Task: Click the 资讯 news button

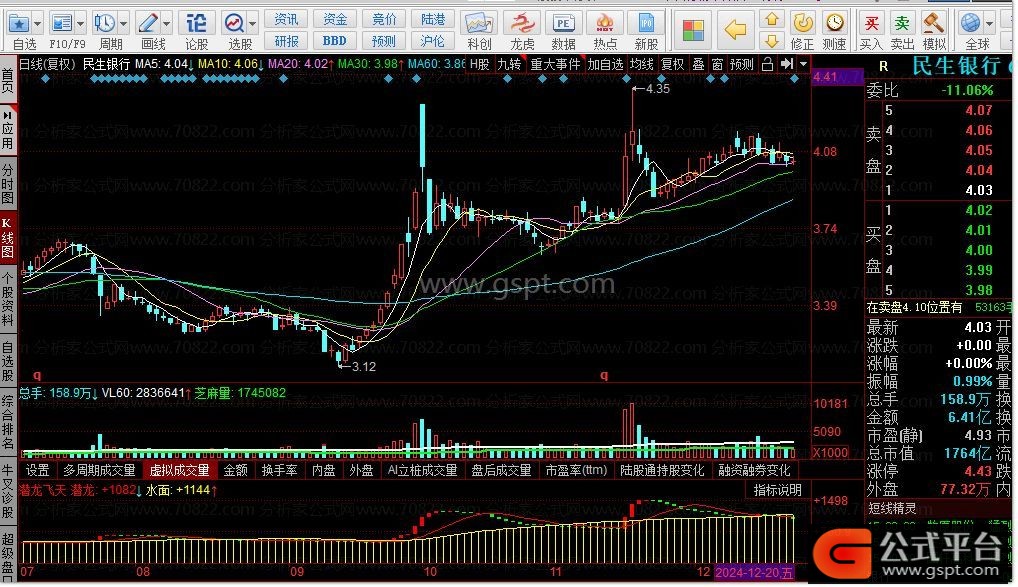Action: tap(286, 19)
